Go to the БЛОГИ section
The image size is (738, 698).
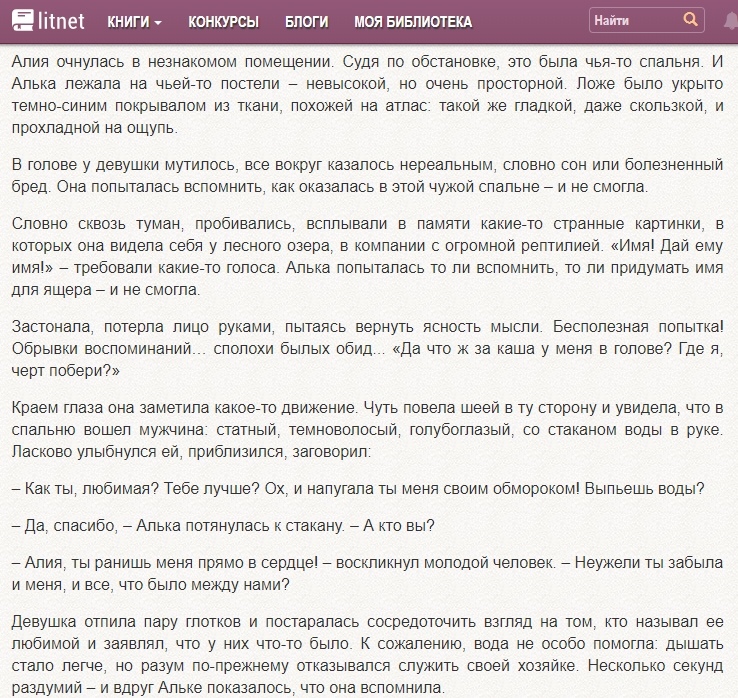pyautogui.click(x=306, y=21)
